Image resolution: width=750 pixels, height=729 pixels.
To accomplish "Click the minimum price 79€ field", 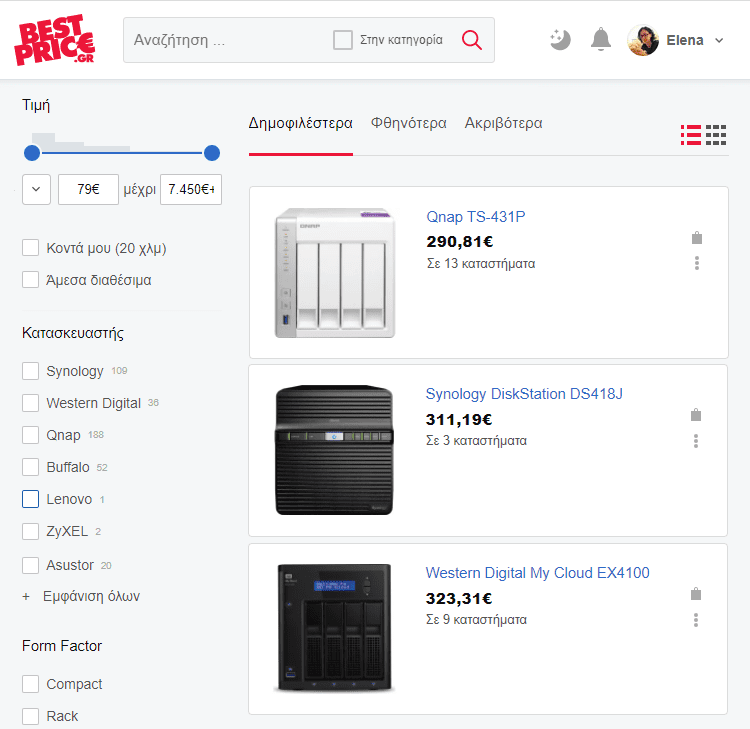I will pos(88,189).
